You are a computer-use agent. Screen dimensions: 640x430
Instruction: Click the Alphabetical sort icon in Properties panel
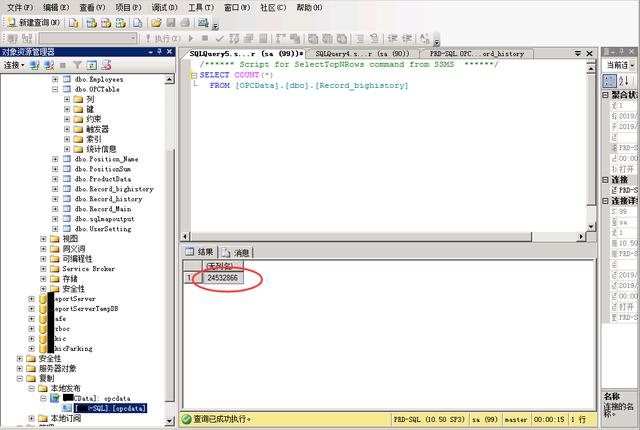pyautogui.click(x=623, y=80)
